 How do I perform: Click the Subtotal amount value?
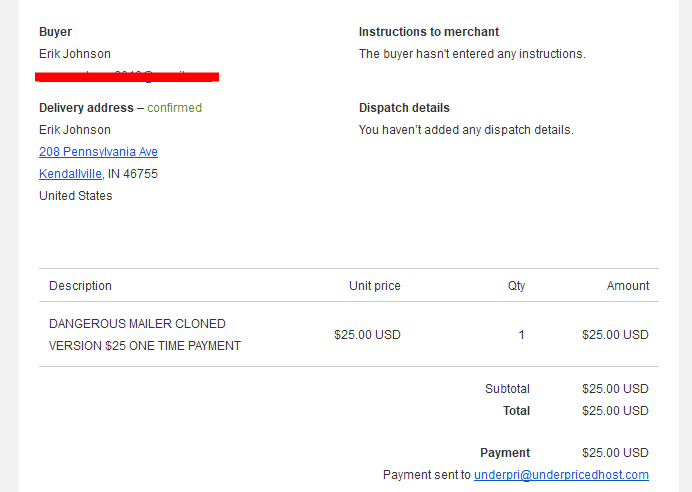615,389
